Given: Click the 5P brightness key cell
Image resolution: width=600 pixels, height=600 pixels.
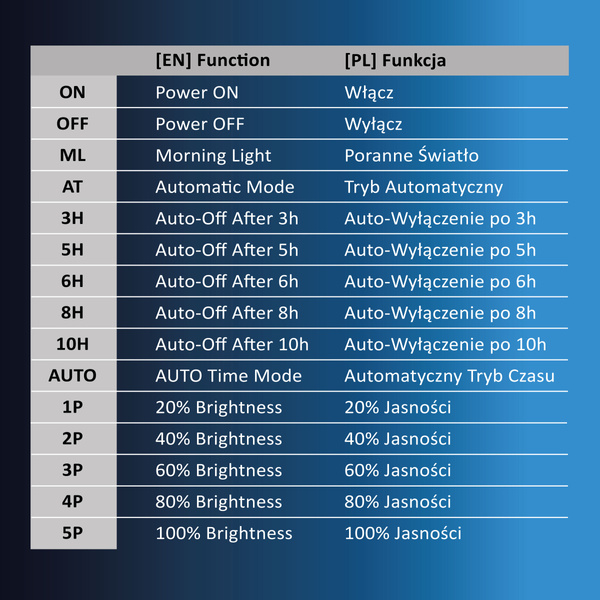Looking at the screenshot, I should click(x=73, y=533).
